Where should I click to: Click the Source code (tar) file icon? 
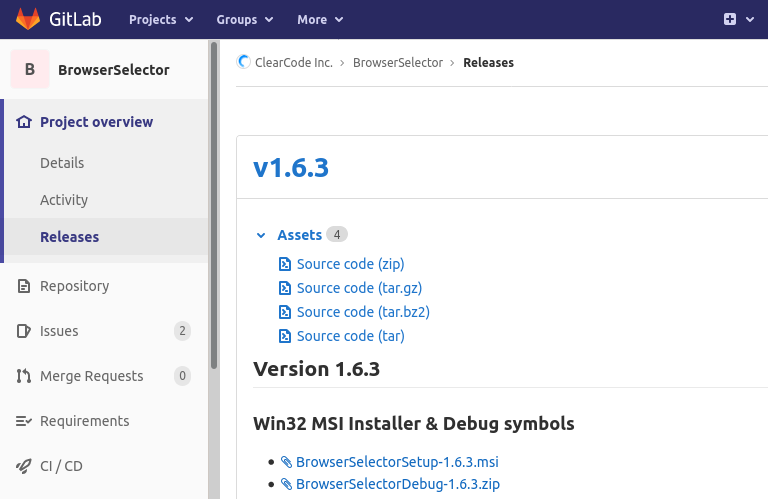tap(285, 336)
